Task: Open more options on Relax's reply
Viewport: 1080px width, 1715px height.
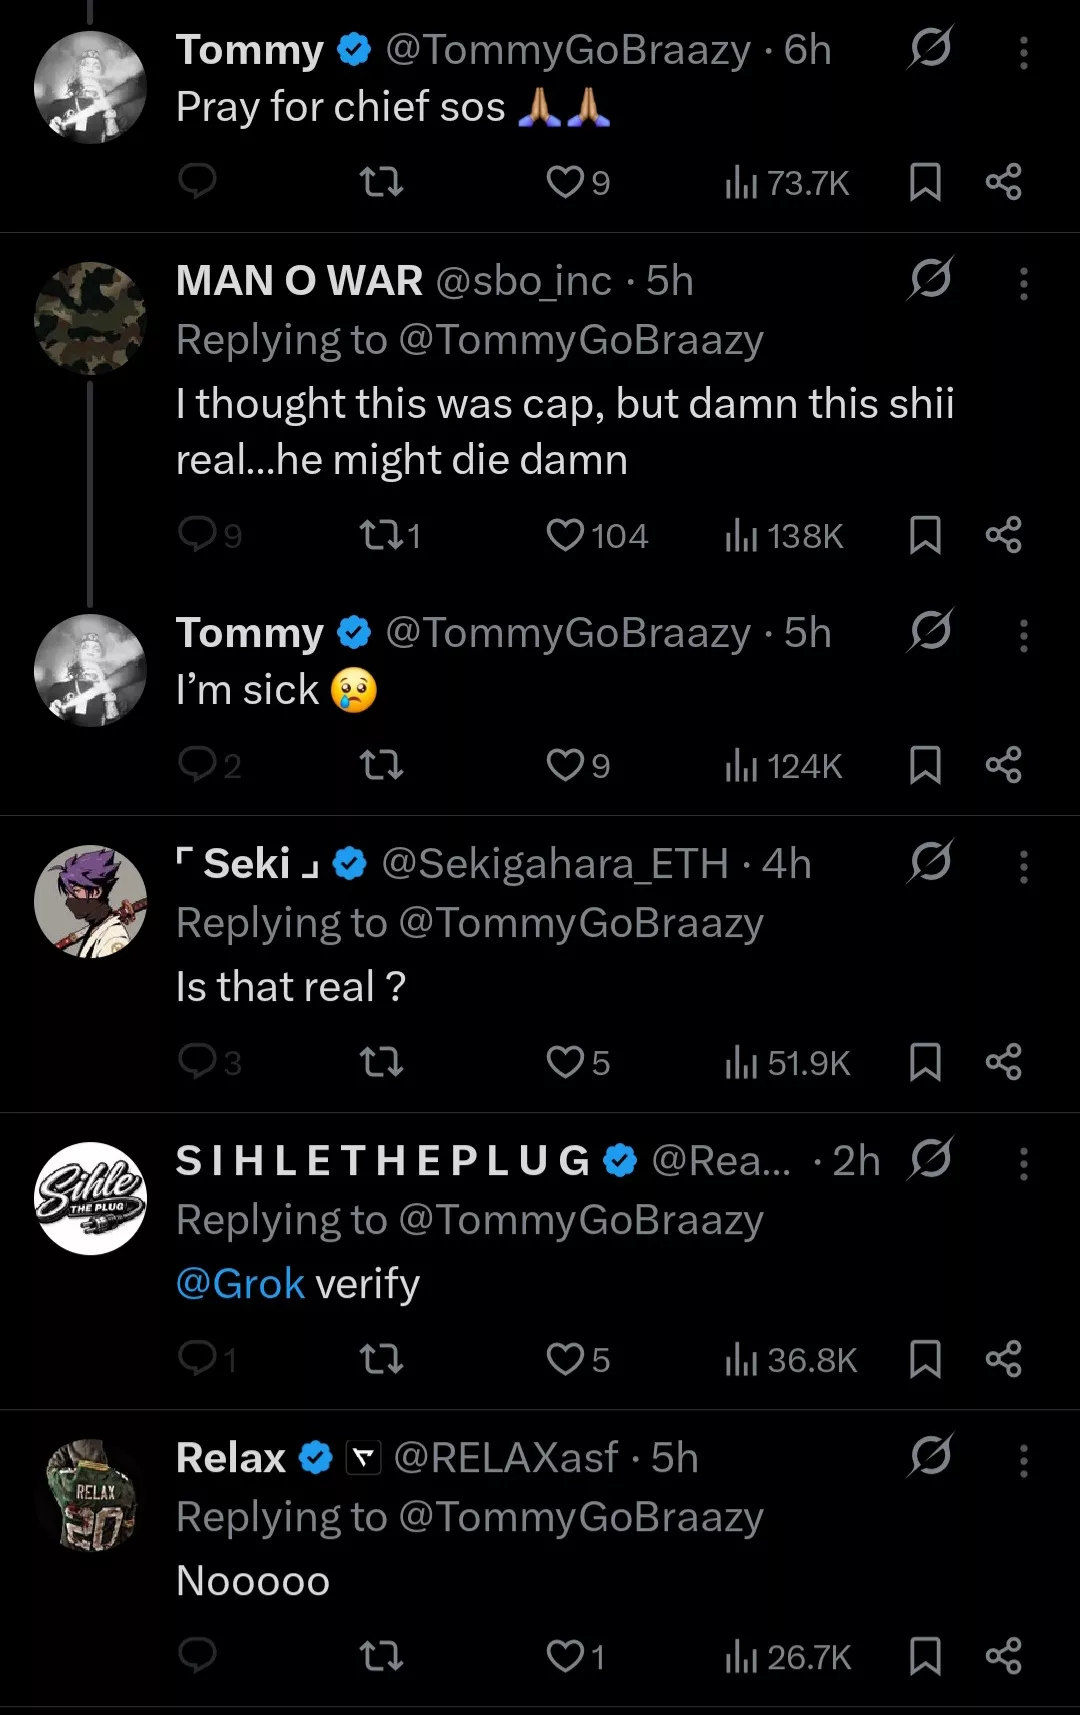Action: 1023,1460
